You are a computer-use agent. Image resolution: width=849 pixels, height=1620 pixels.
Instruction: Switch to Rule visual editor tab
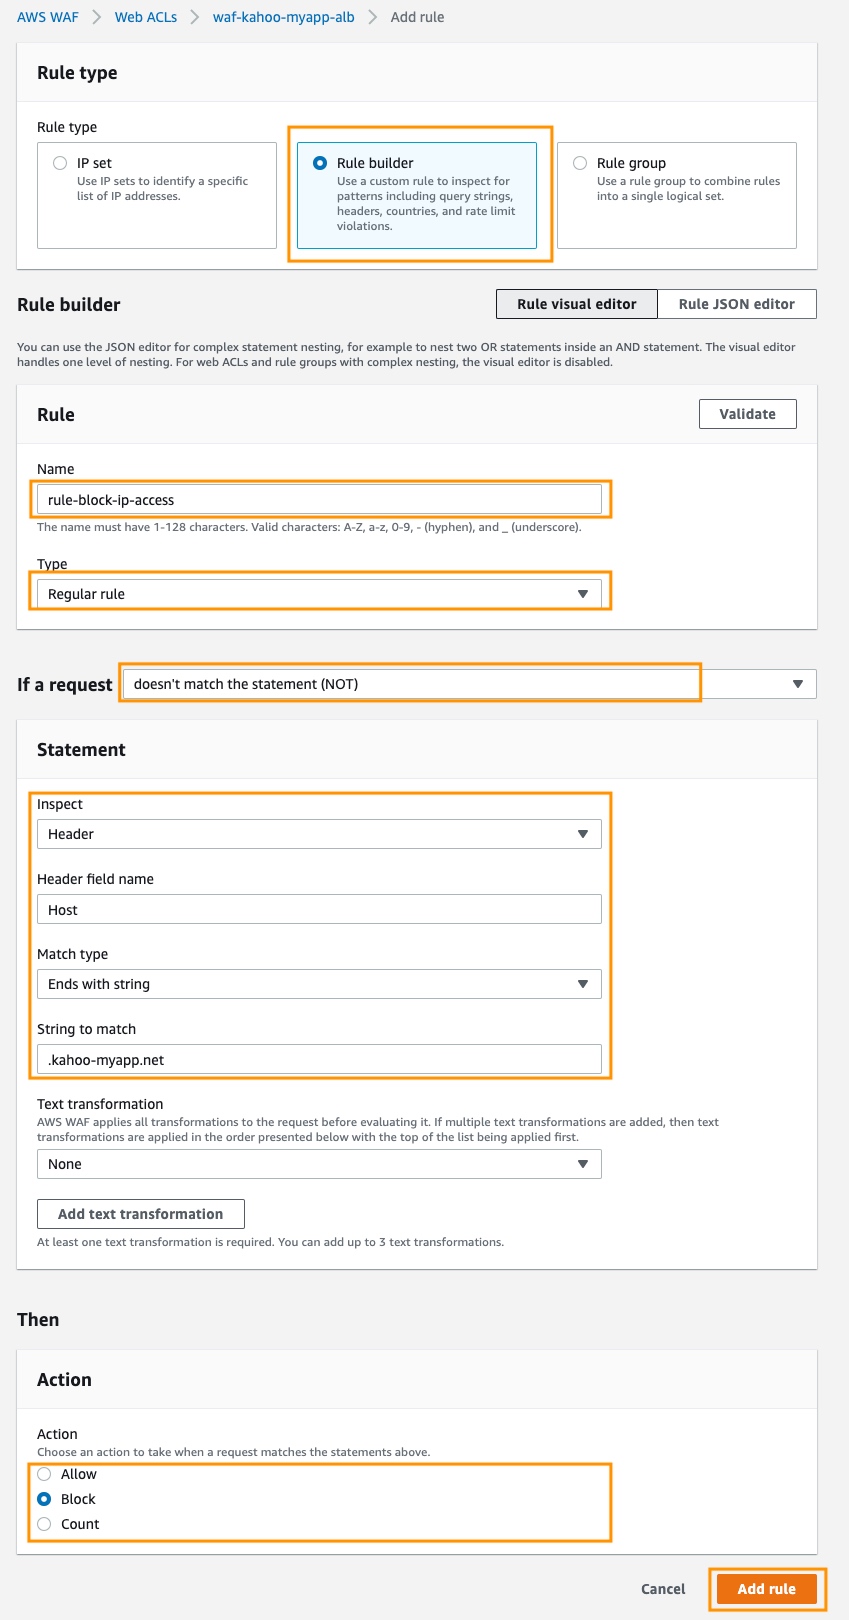(576, 304)
